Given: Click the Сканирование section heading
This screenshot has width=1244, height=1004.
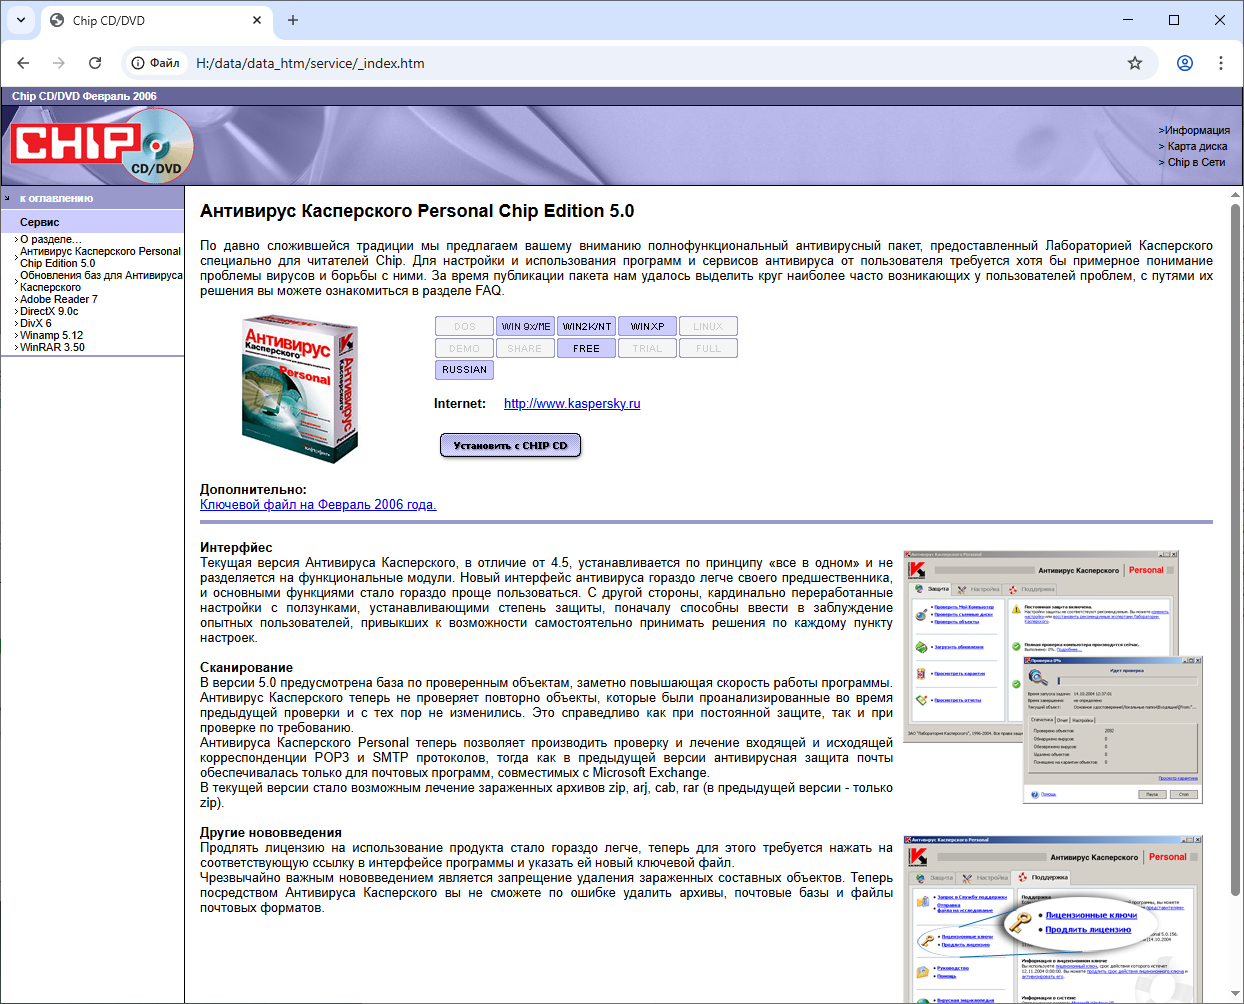Looking at the screenshot, I should click(x=246, y=667).
